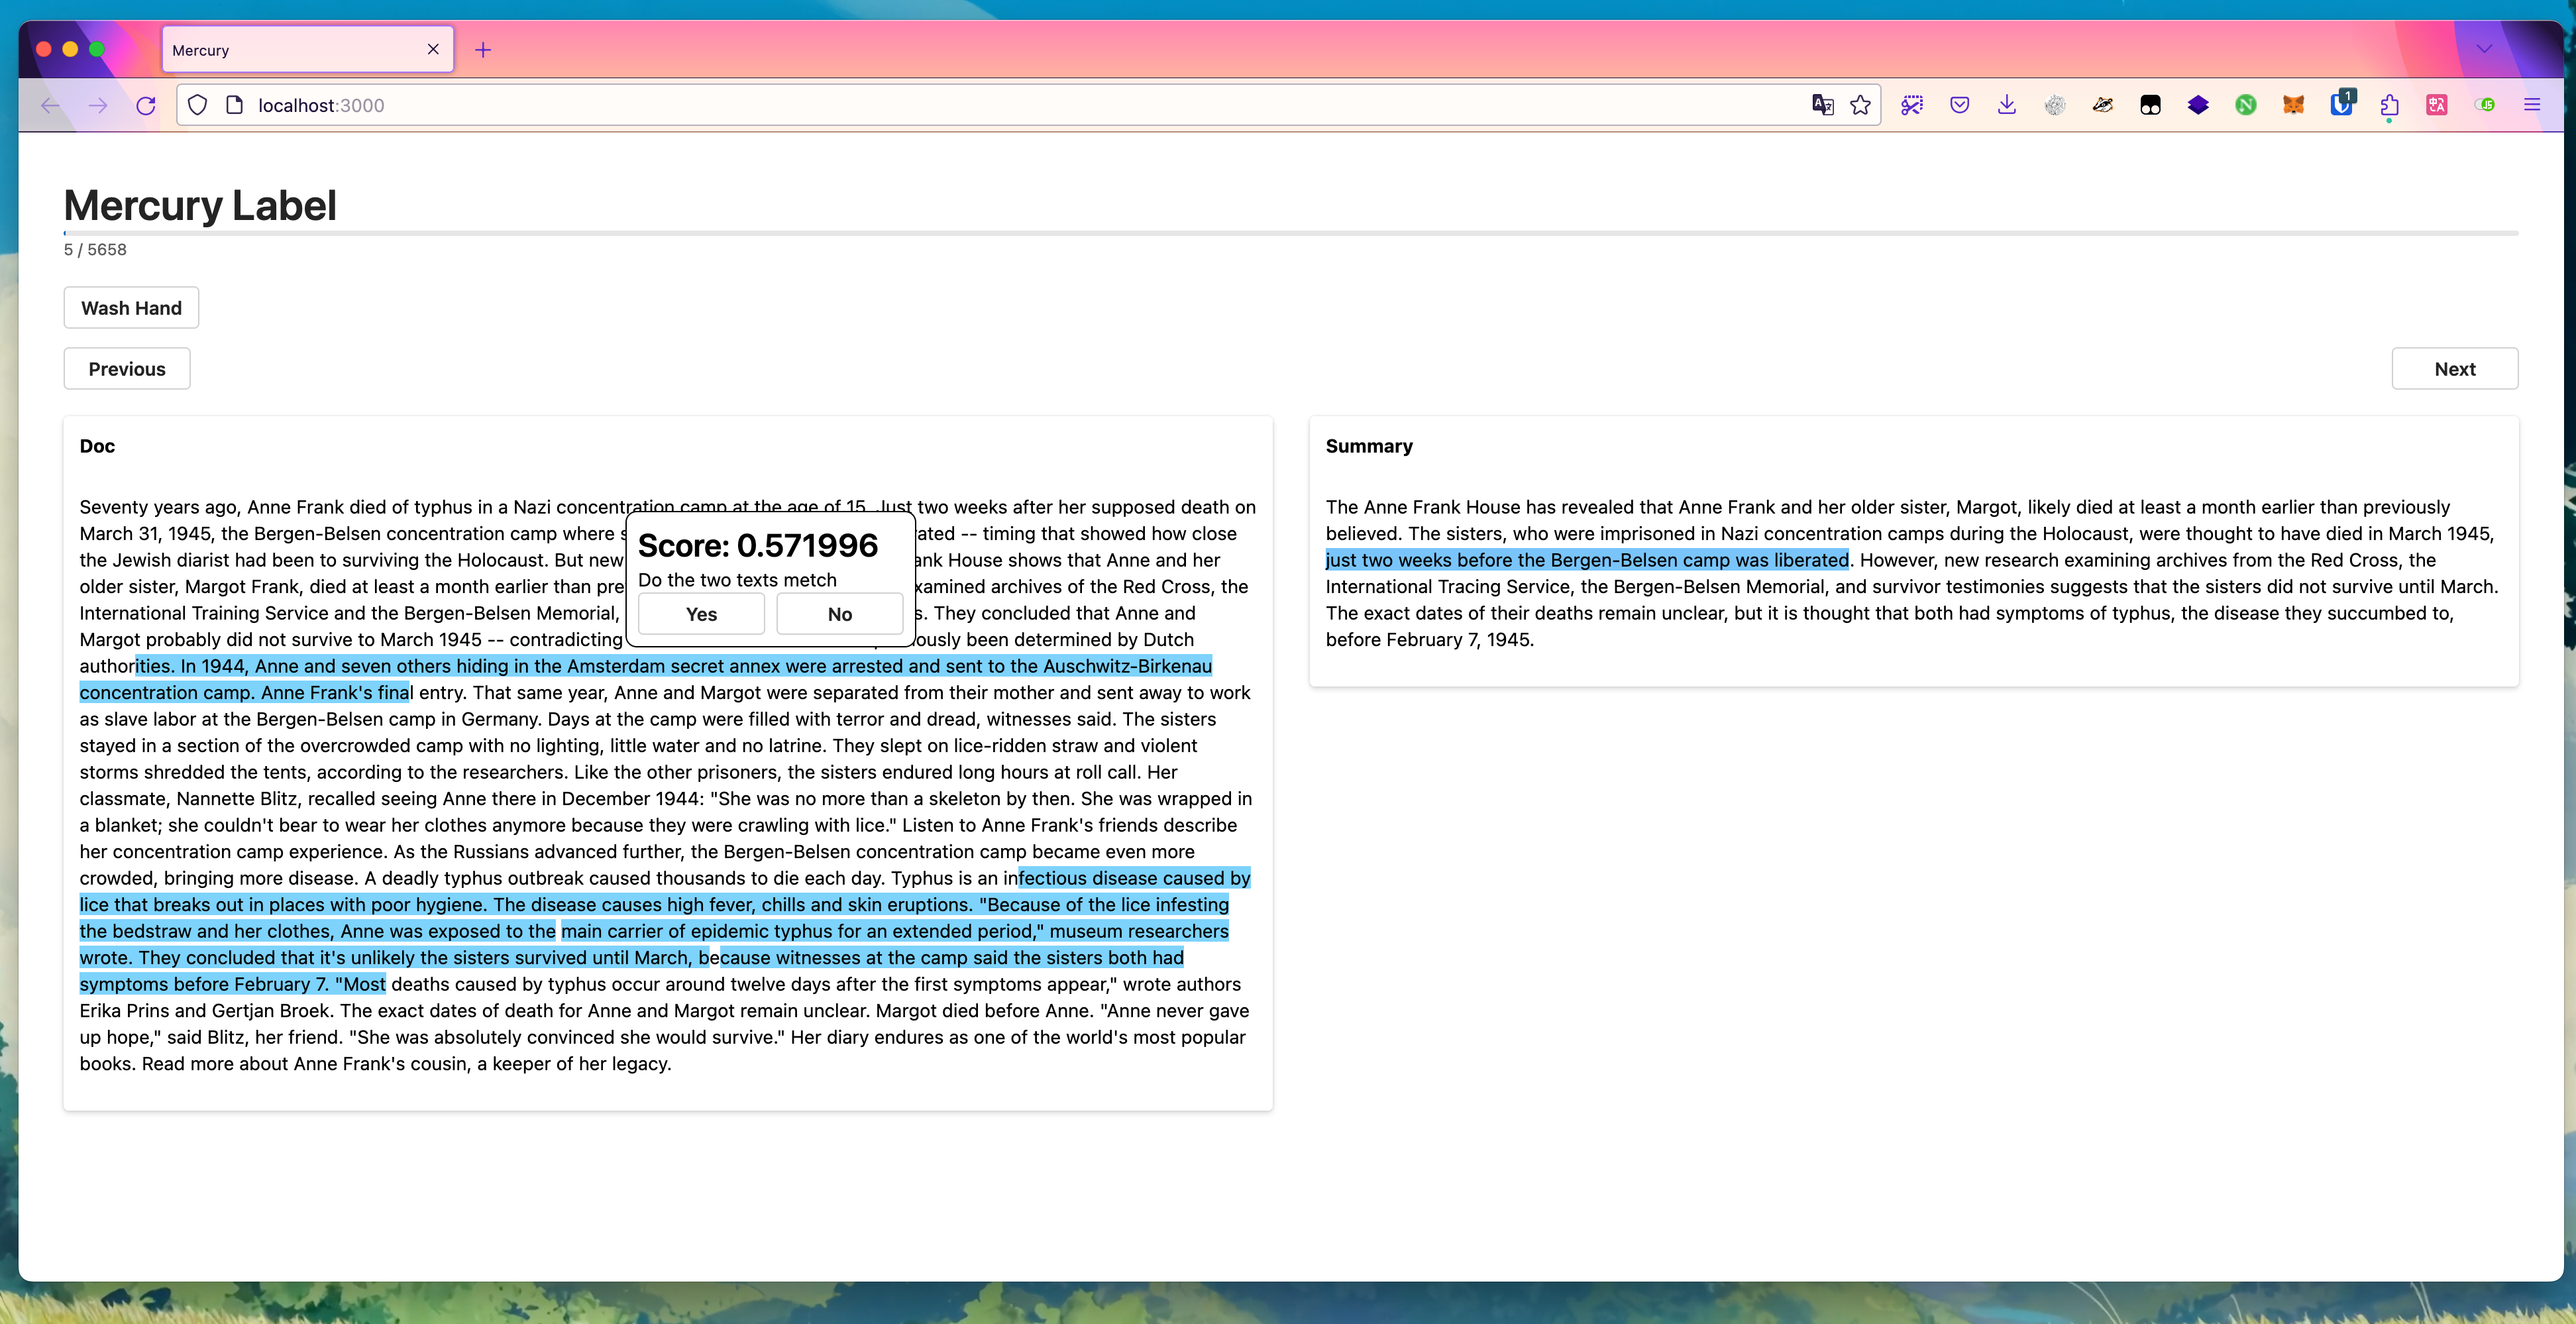Click the labeling progress bar under title
This screenshot has width=2576, height=1324.
point(1290,233)
